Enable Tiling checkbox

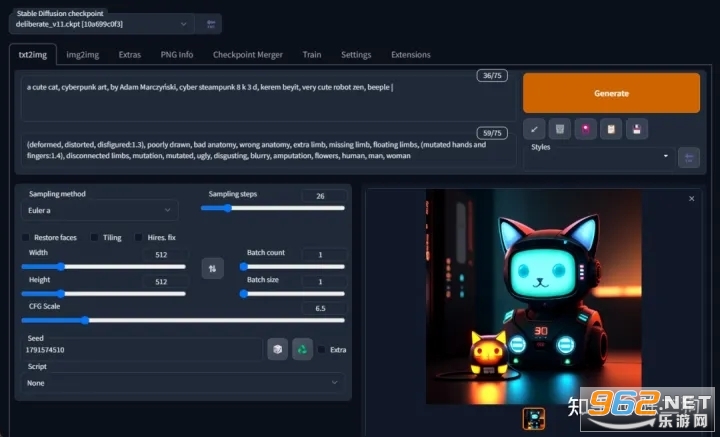(94, 237)
